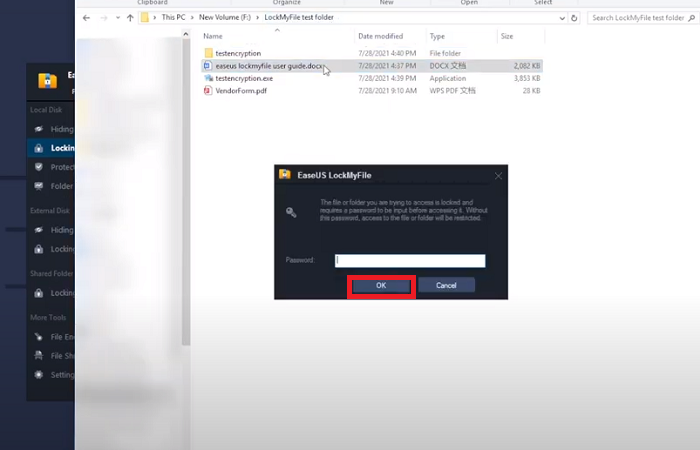This screenshot has height=450, width=700.
Task: Click the EaseUS LockMyFile main window logo
Action: coord(47,80)
